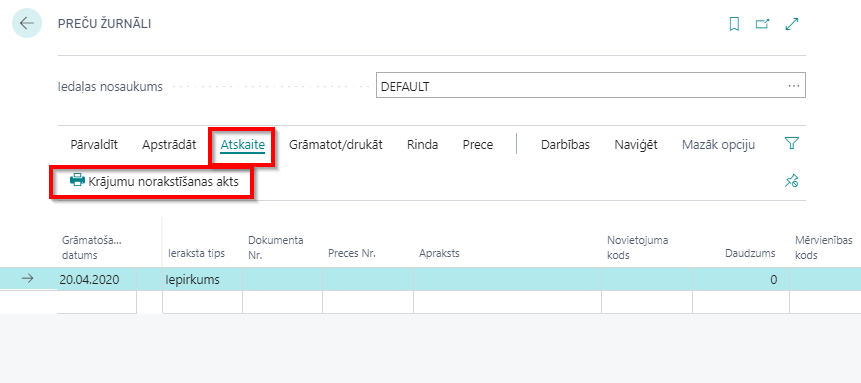
Task: Open the Rinda menu
Action: [422, 145]
